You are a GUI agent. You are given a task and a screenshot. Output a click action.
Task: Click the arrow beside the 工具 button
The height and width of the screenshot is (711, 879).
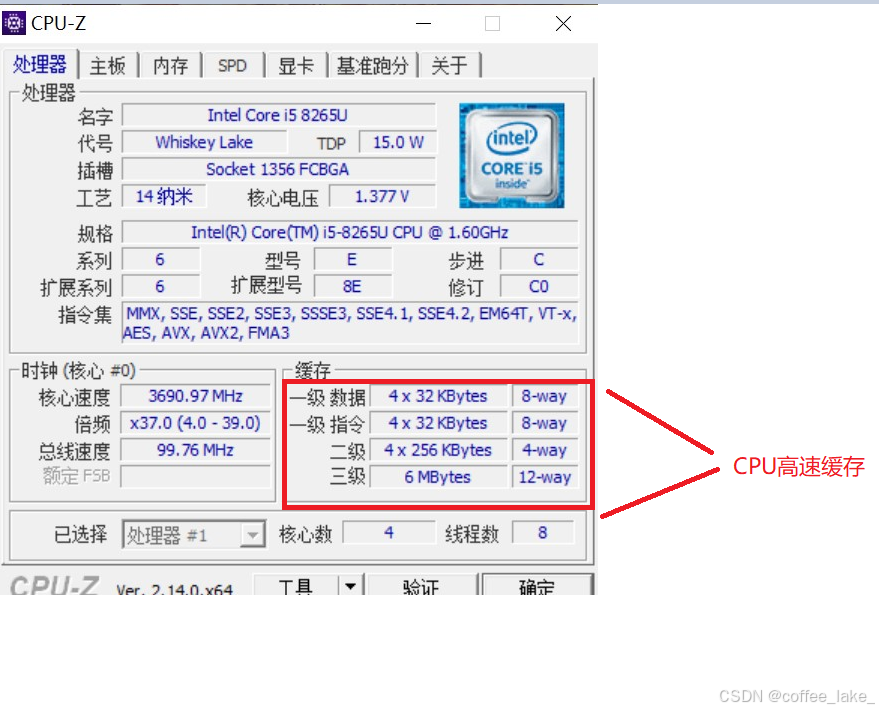(x=351, y=586)
